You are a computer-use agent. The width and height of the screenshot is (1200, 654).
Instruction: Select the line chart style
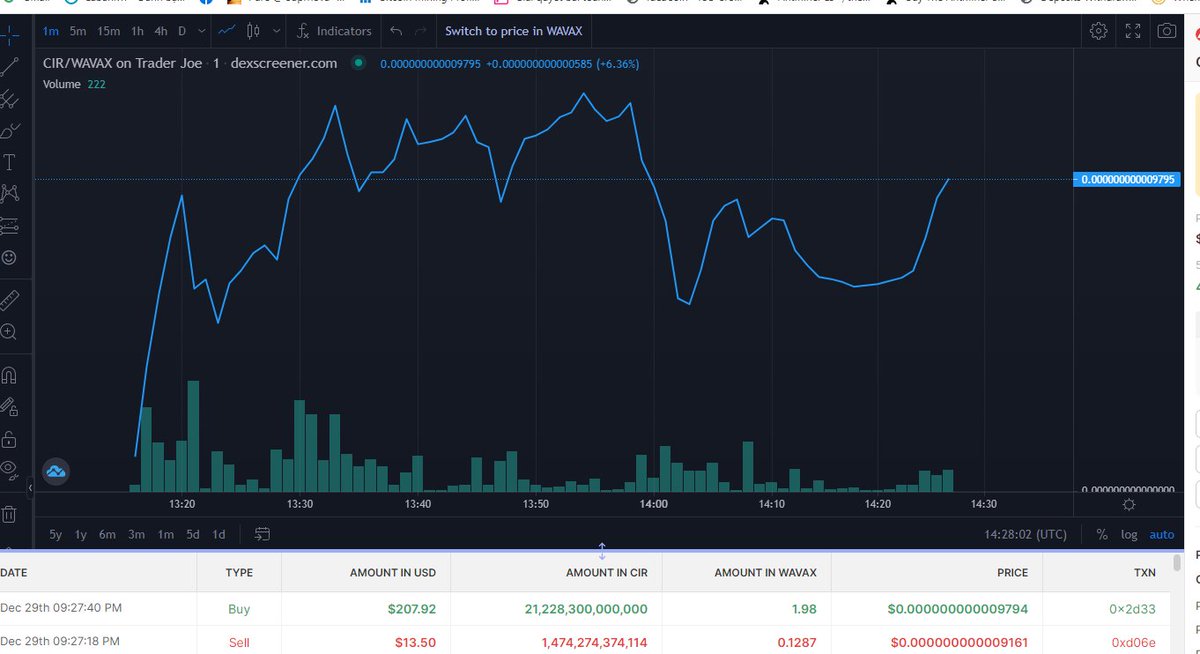click(x=228, y=31)
